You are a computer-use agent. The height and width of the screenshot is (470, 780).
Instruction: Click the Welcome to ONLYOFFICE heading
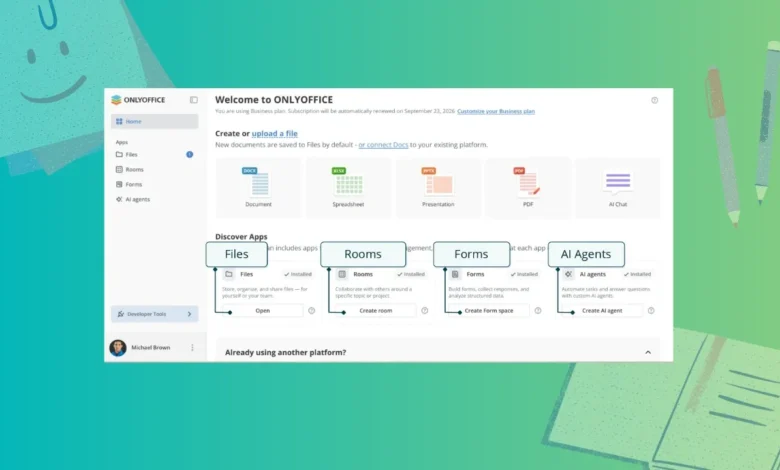click(x=274, y=100)
